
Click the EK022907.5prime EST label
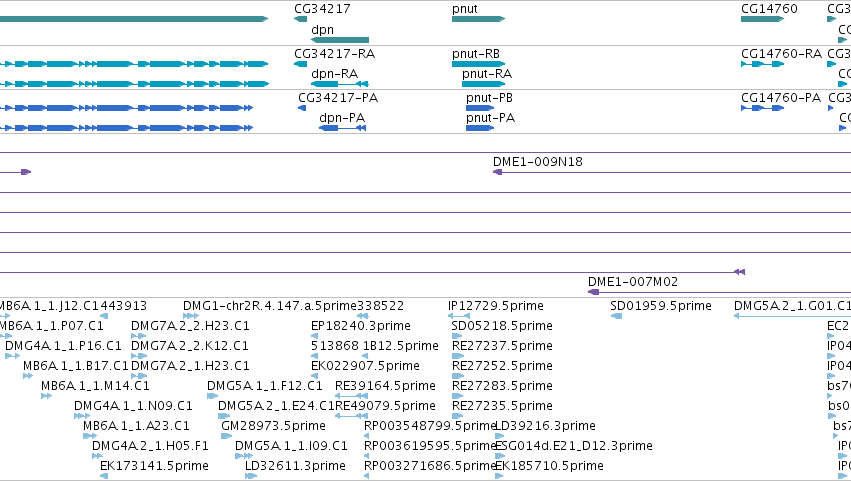click(365, 366)
